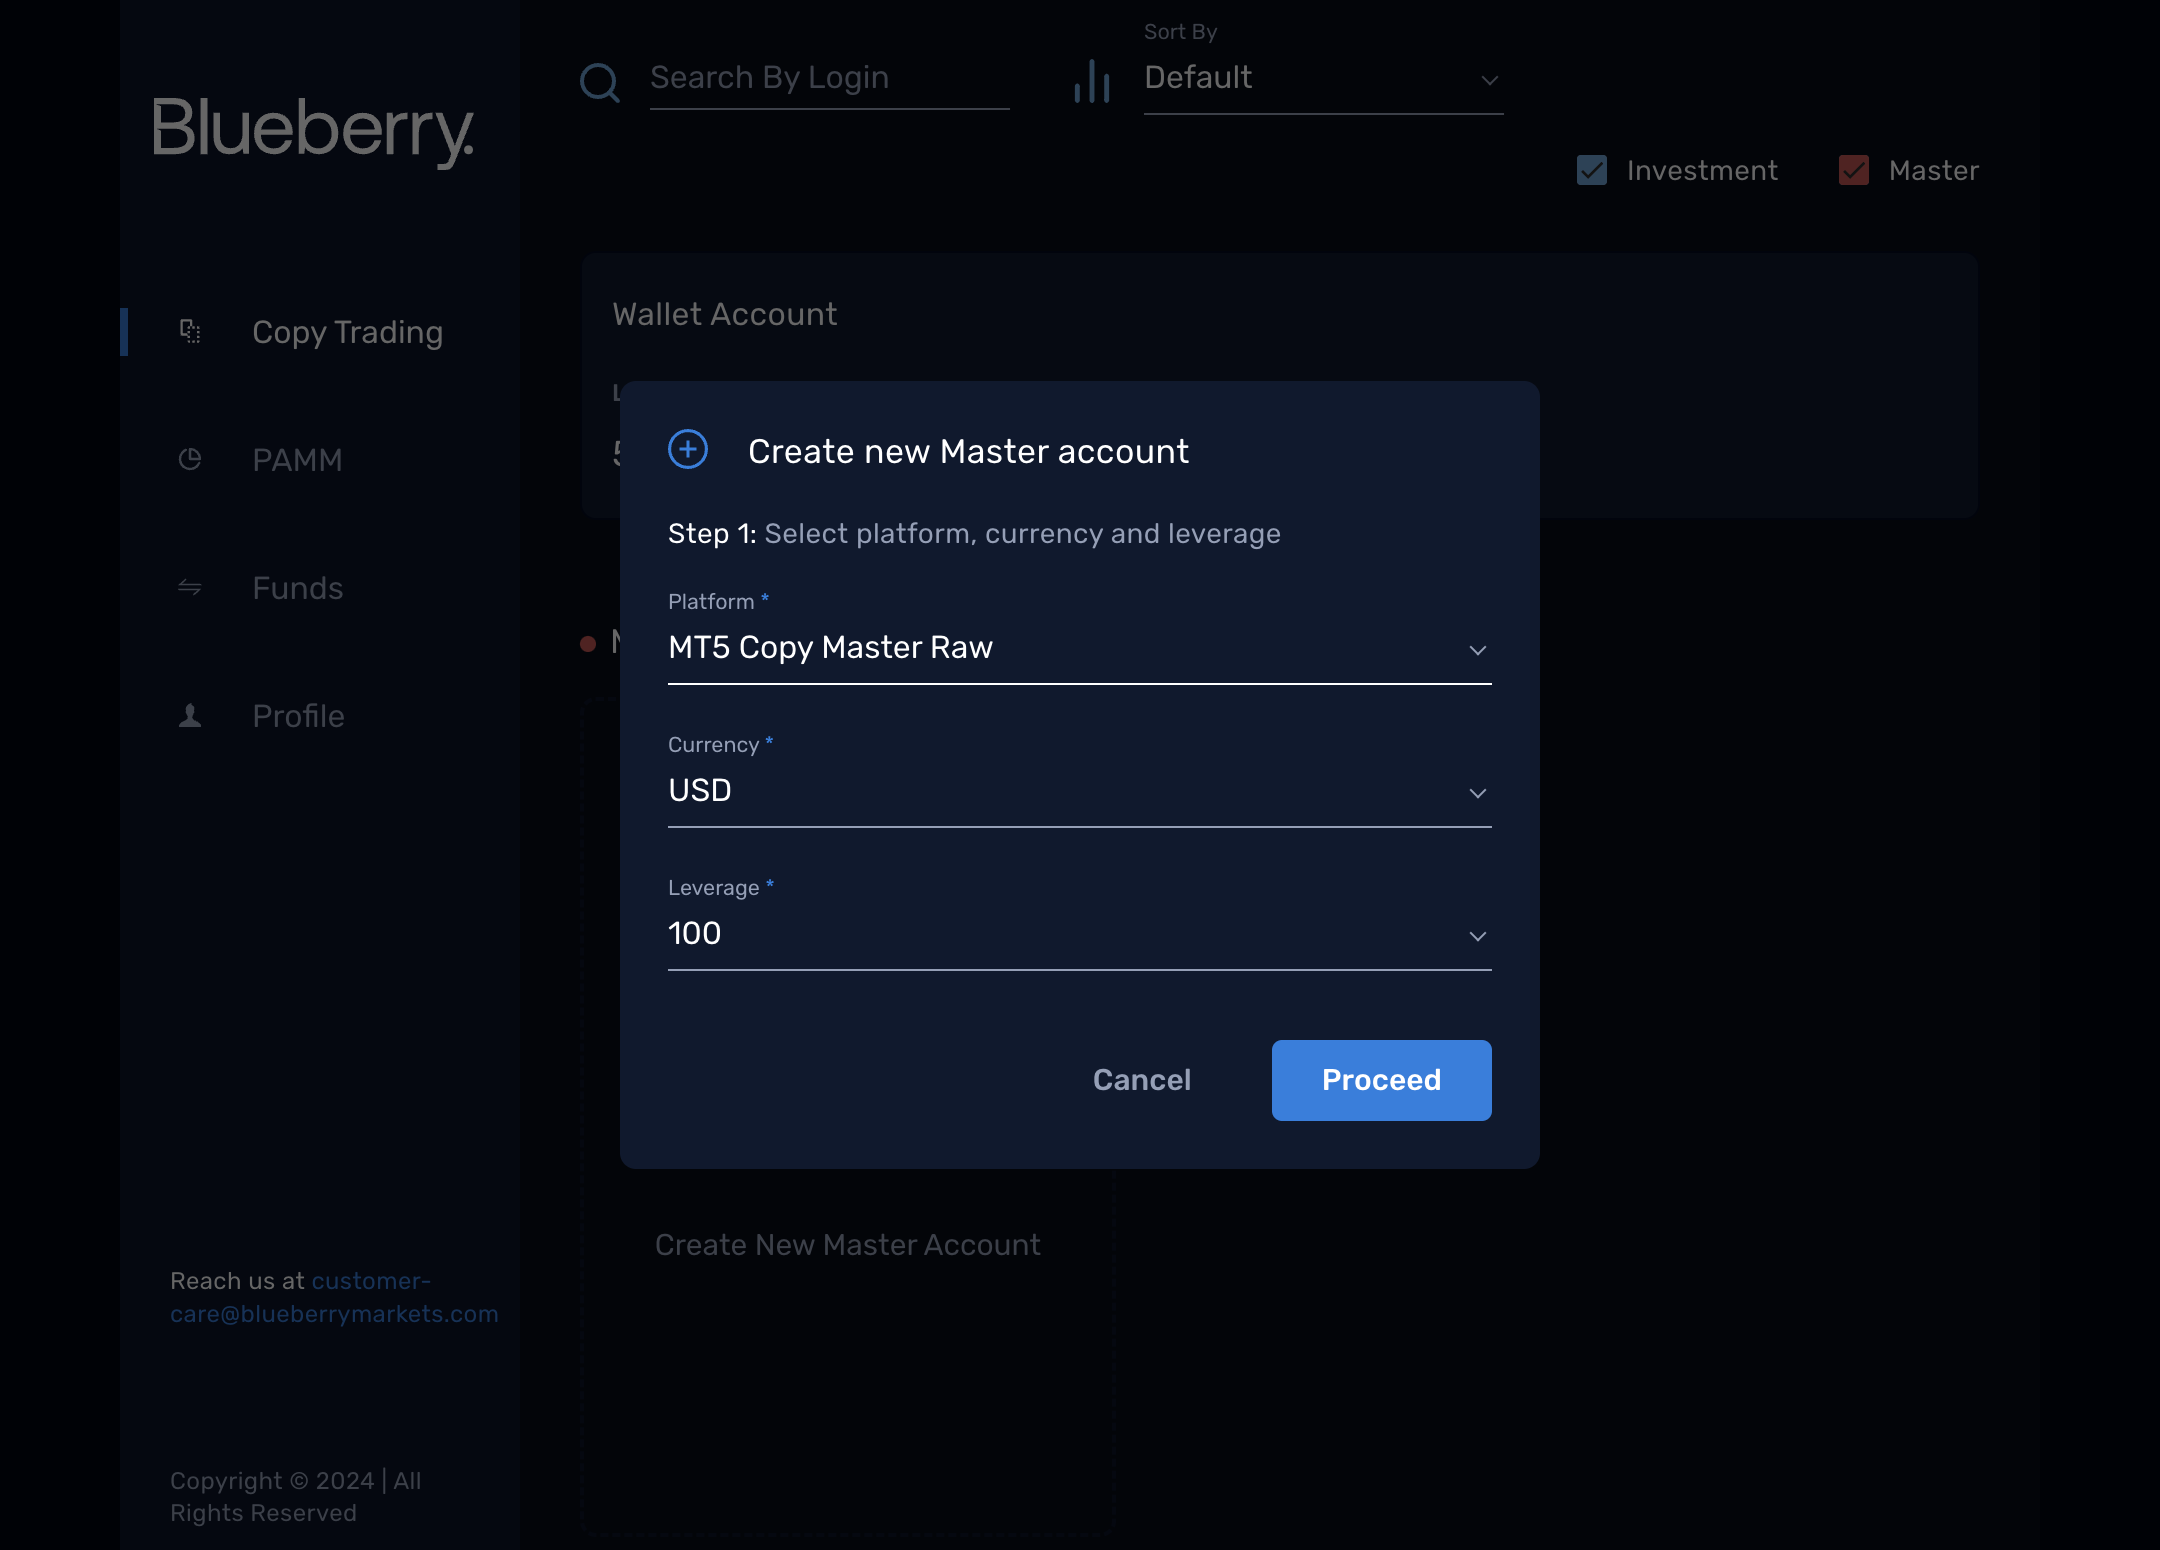Open the PAMM menu item
Screen dimensions: 2160x1550
pos(298,459)
